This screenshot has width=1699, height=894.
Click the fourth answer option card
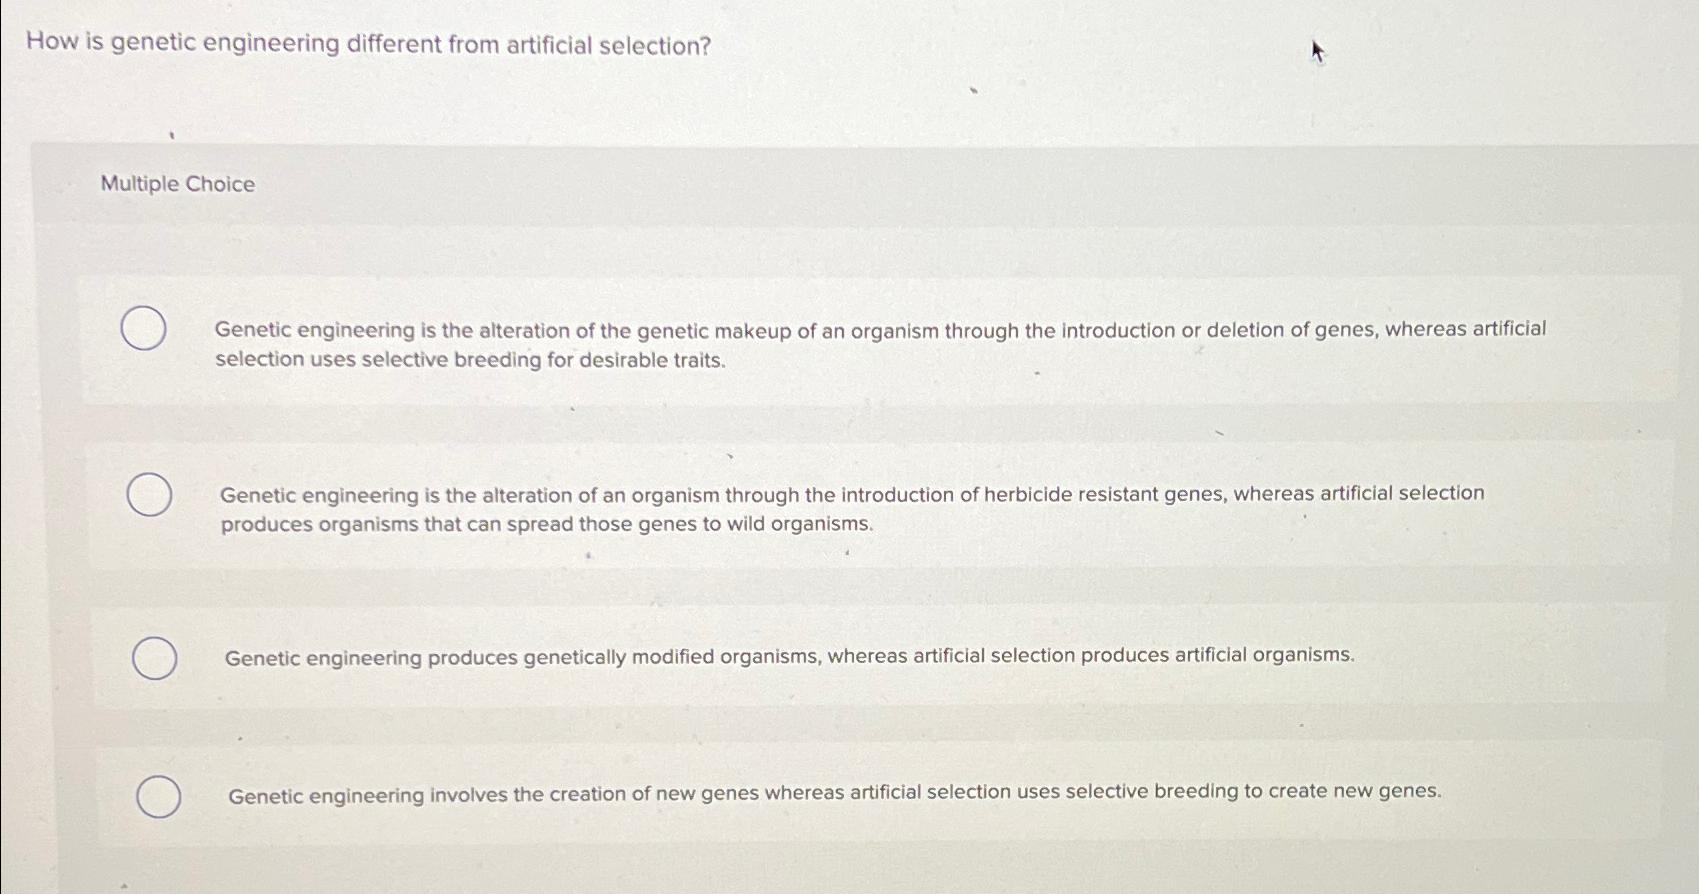click(x=870, y=795)
